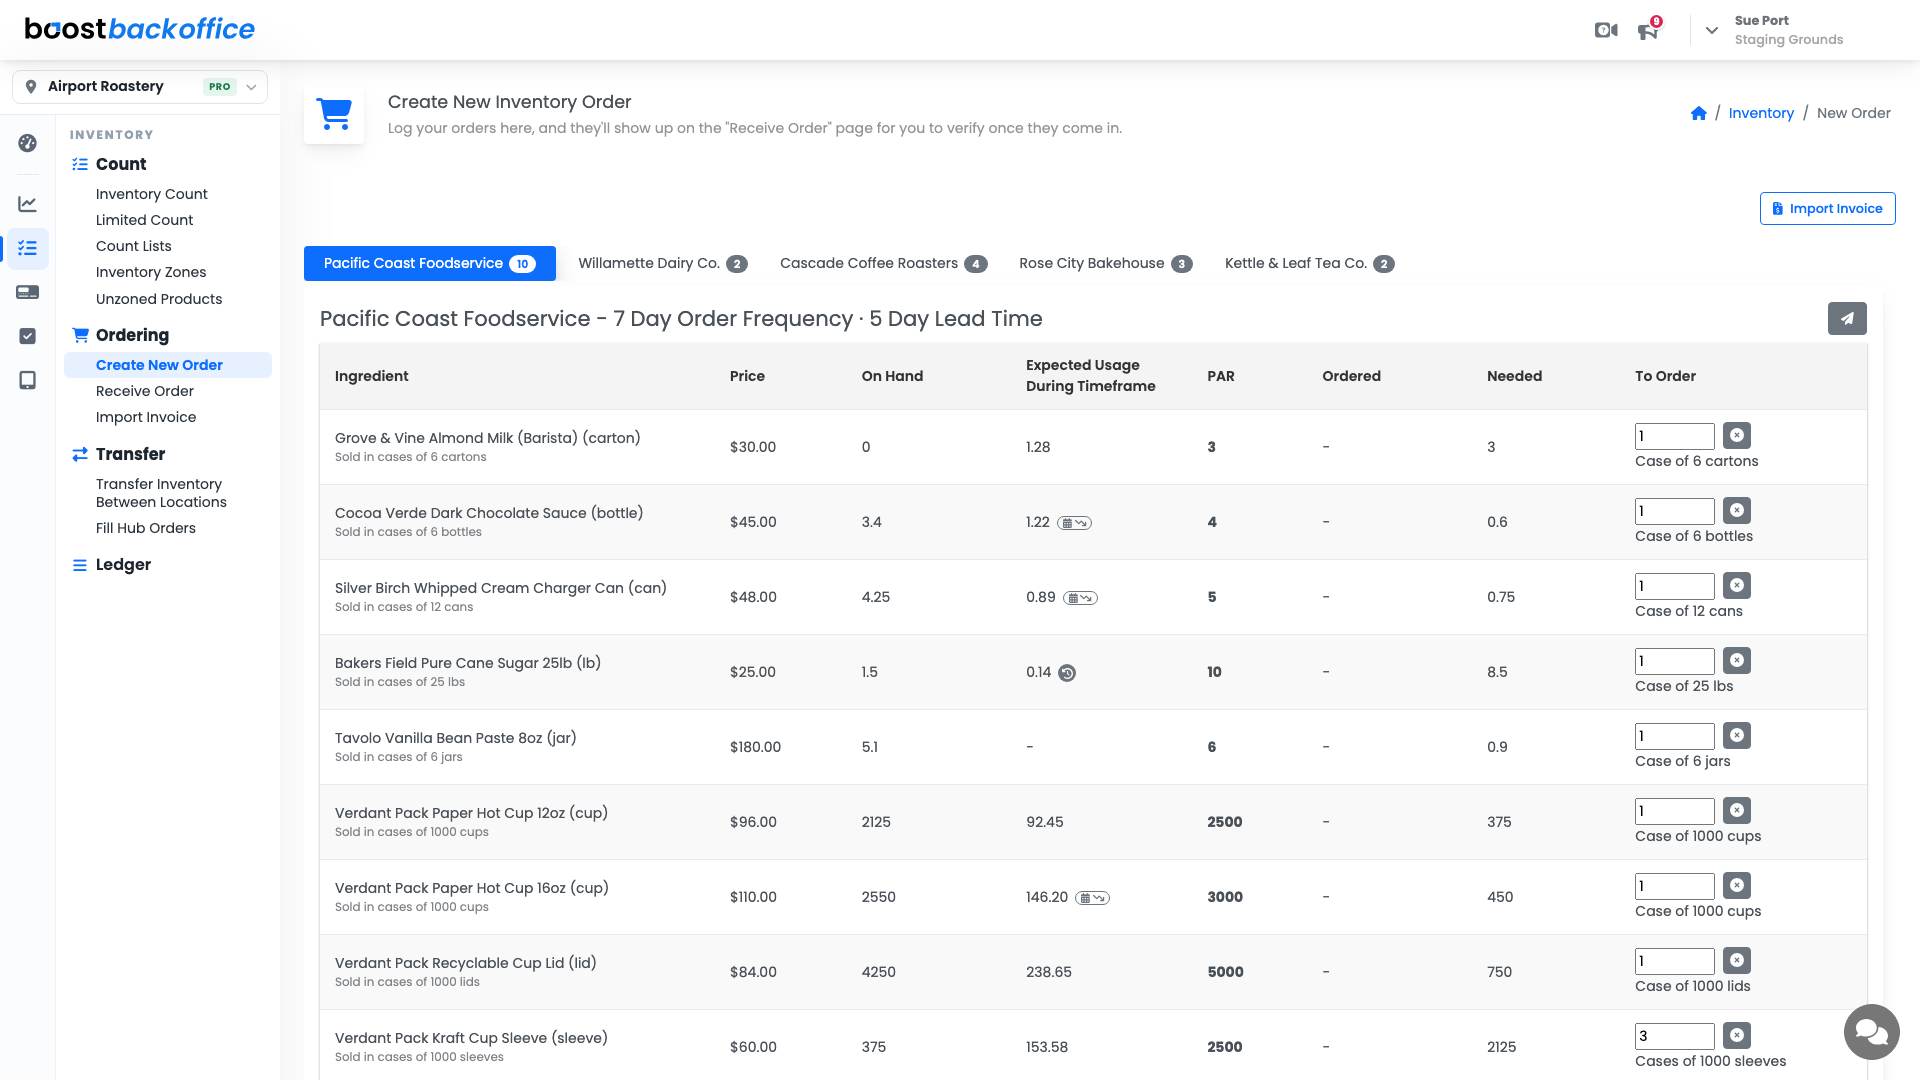Click To Order field for Almond Milk
The height and width of the screenshot is (1080, 1920).
click(x=1675, y=436)
